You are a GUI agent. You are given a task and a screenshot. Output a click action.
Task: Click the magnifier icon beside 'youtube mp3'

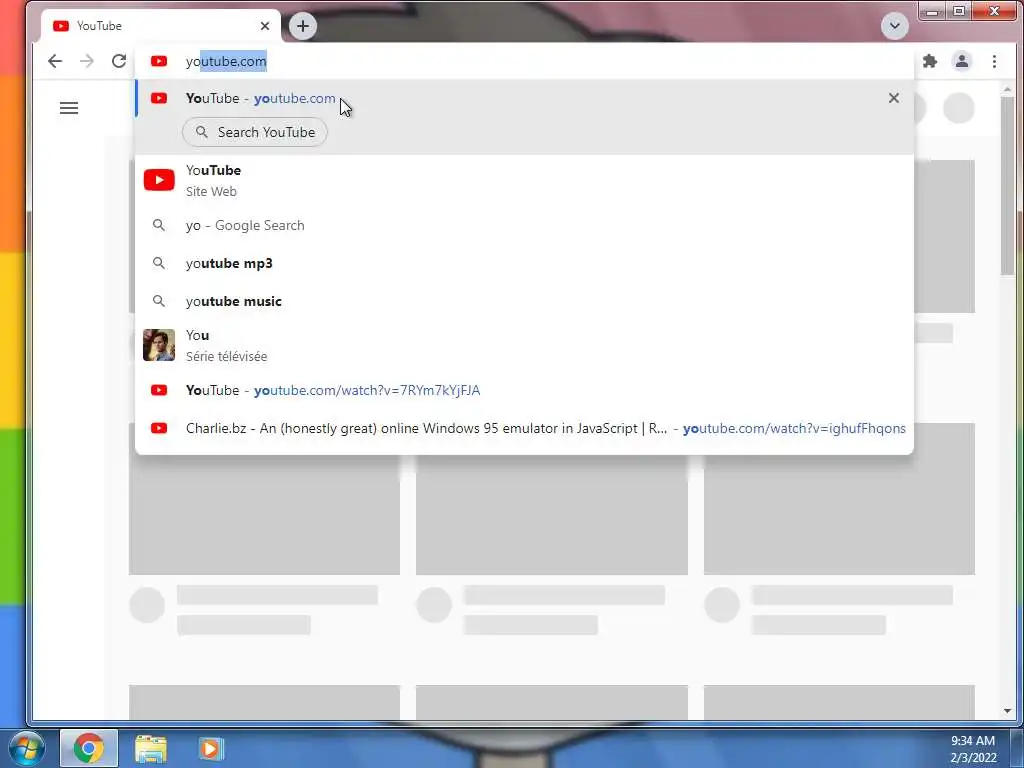159,263
